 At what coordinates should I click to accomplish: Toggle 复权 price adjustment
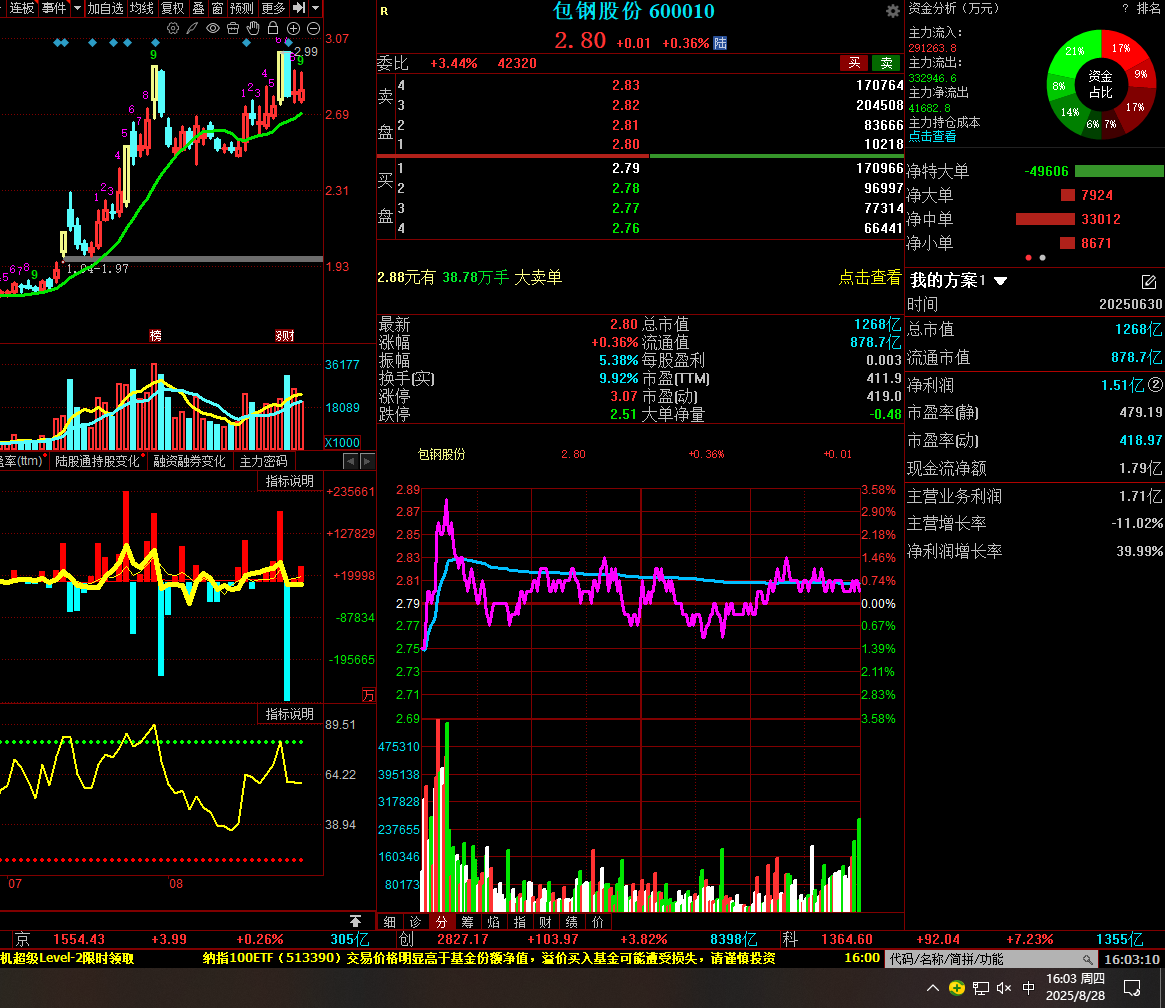tap(172, 8)
